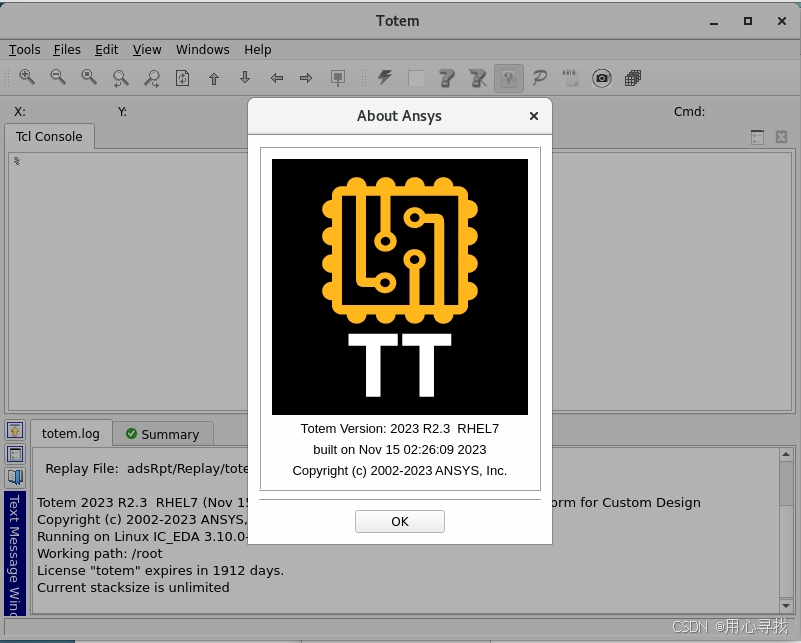
Task: Click the blank square toolbar icon
Action: pos(416,79)
